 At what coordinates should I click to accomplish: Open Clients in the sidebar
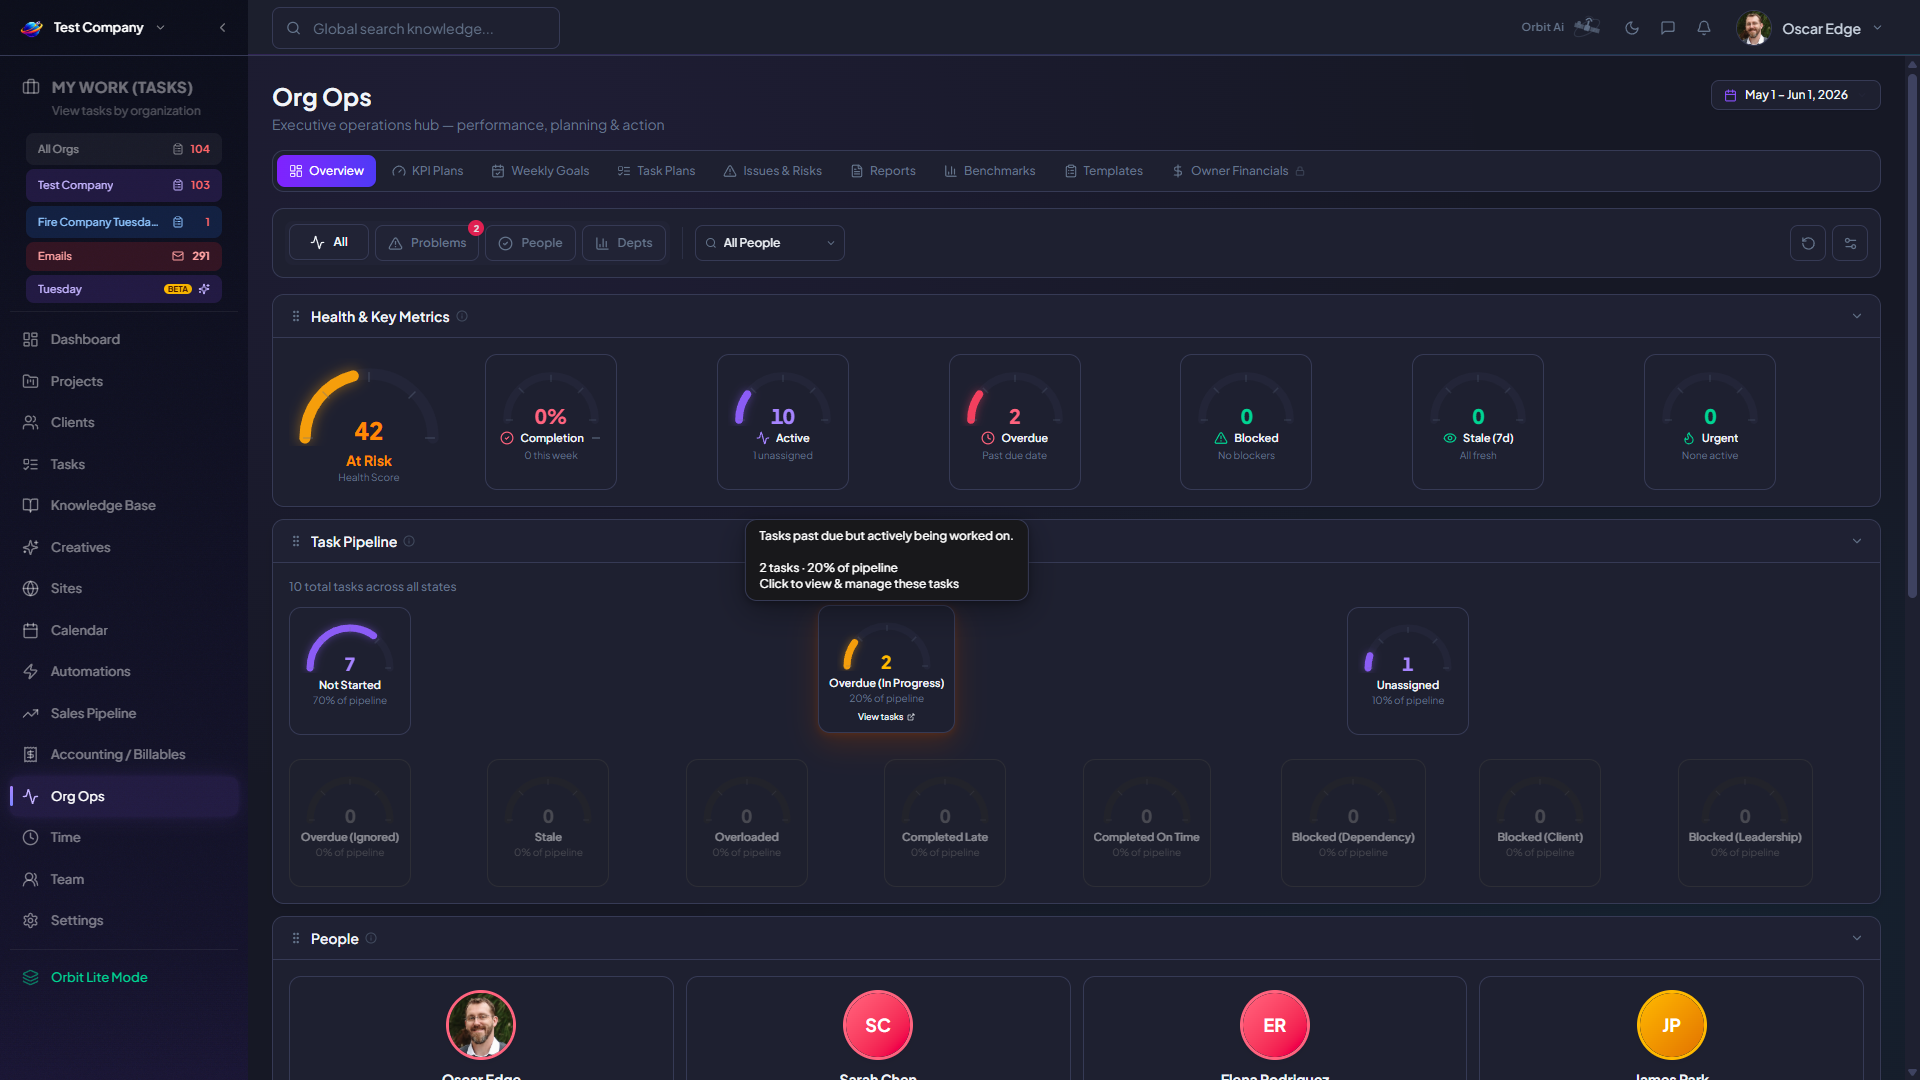click(124, 423)
